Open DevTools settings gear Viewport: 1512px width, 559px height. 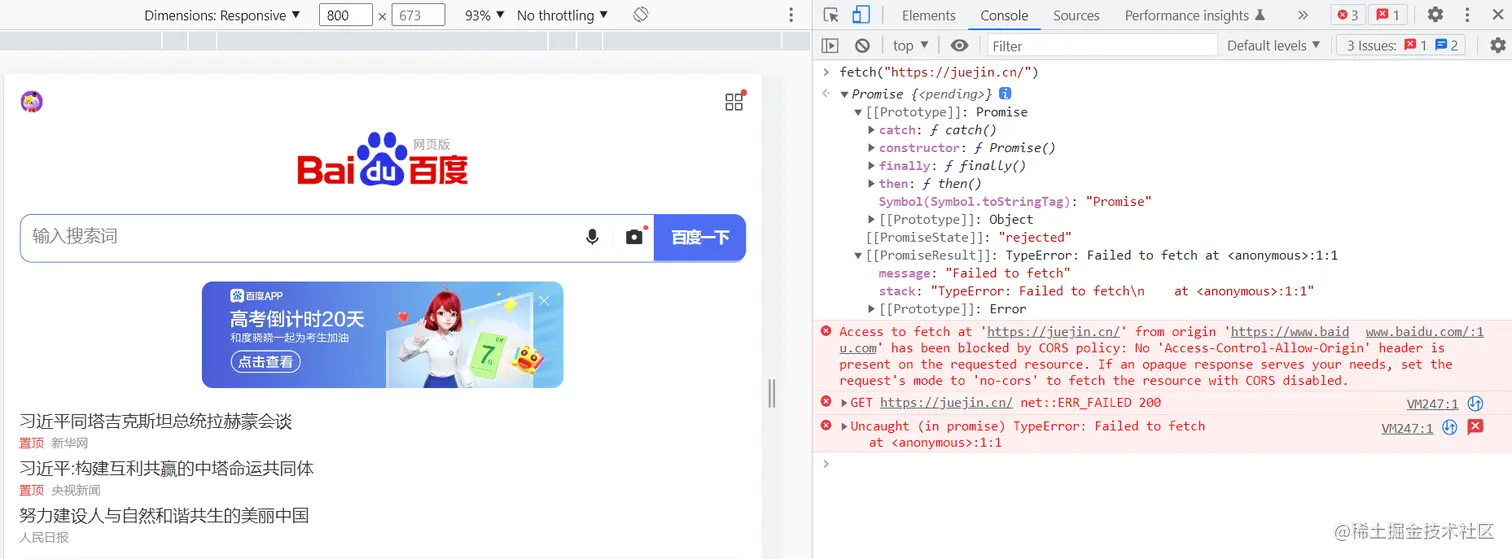point(1435,15)
